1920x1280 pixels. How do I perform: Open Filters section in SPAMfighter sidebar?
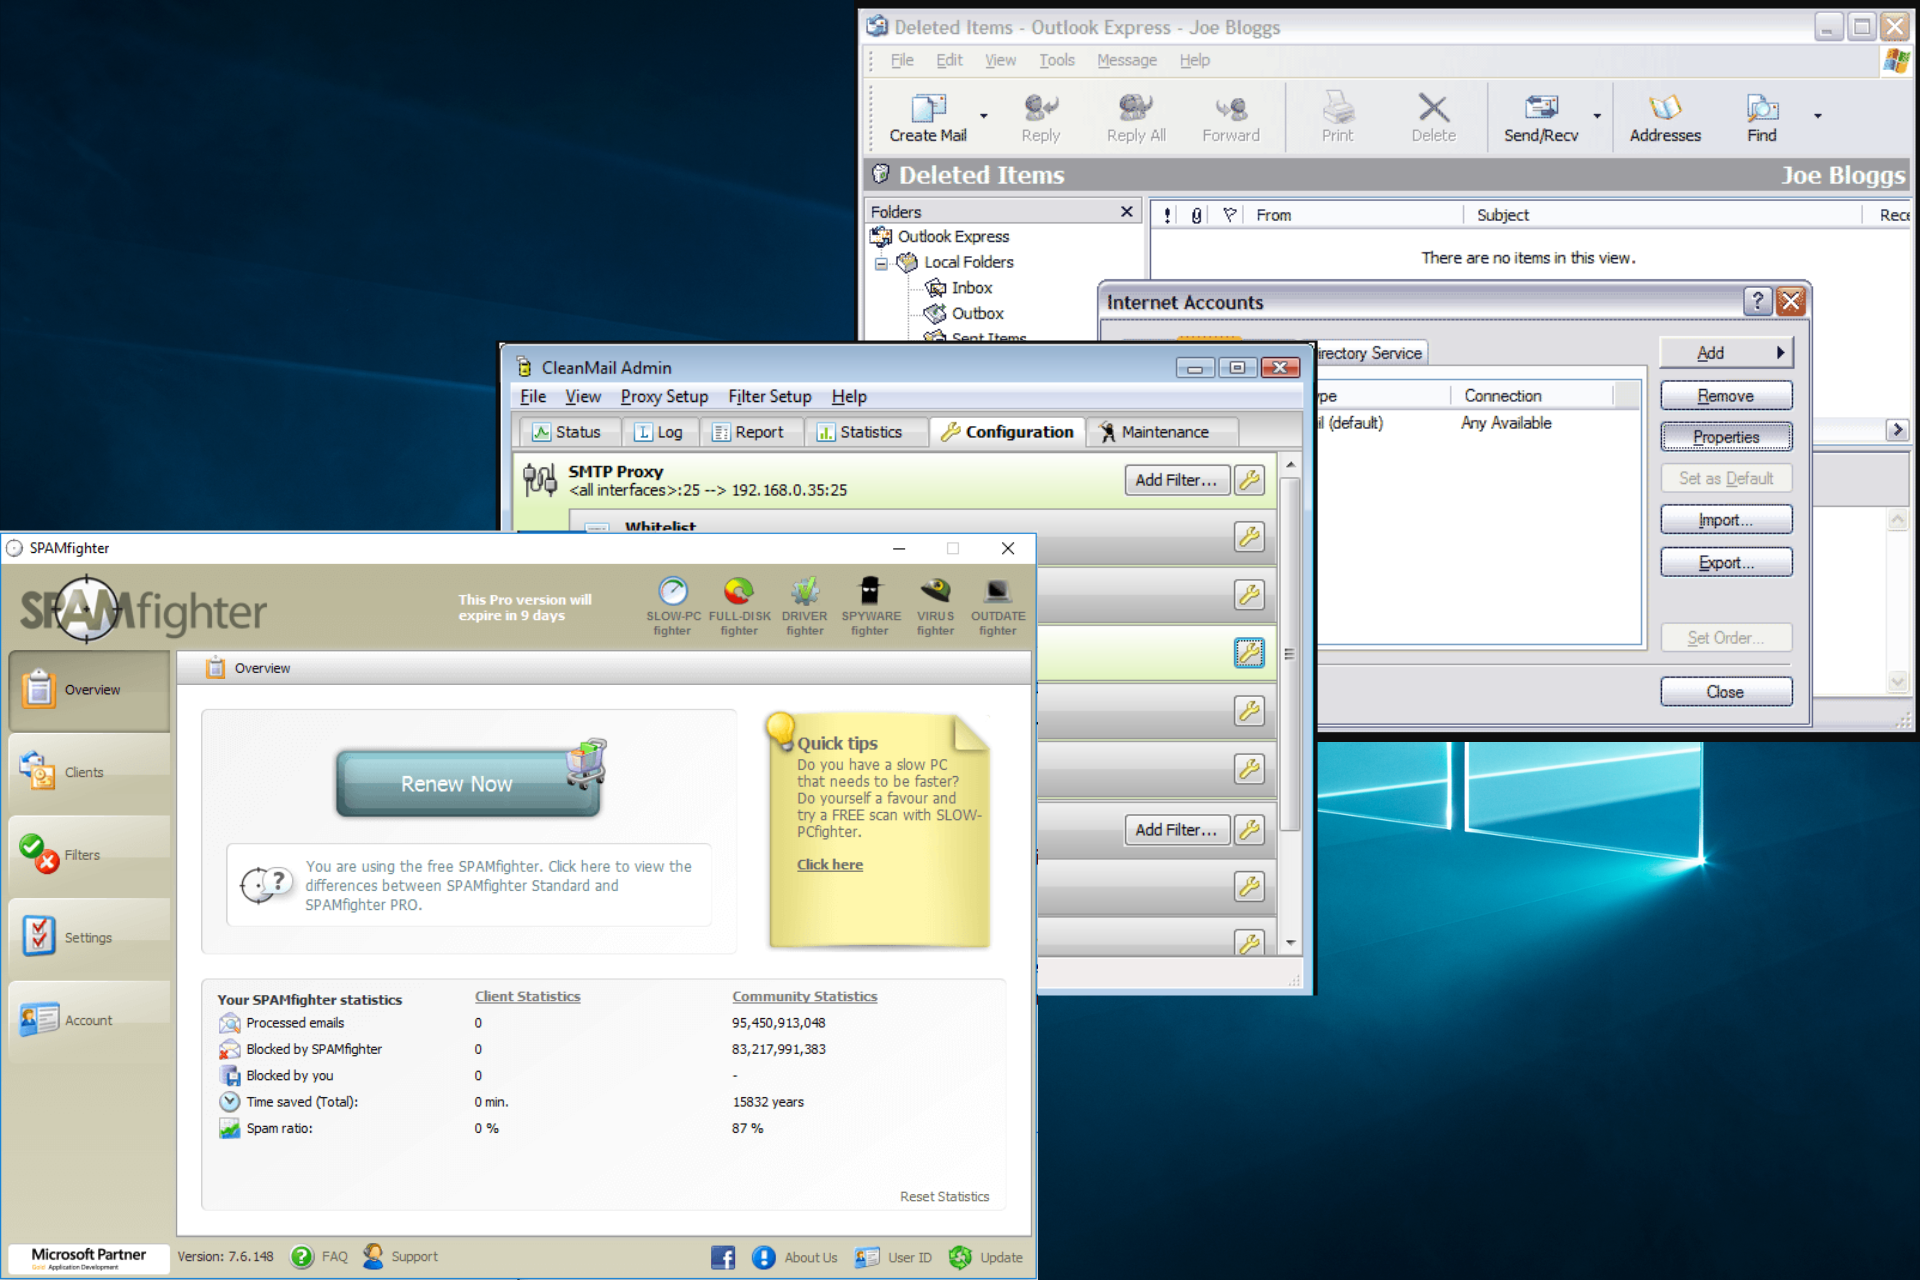[90, 855]
